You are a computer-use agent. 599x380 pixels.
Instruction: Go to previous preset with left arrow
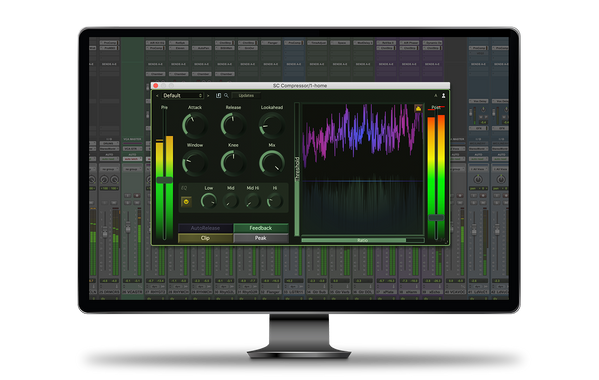[157, 95]
